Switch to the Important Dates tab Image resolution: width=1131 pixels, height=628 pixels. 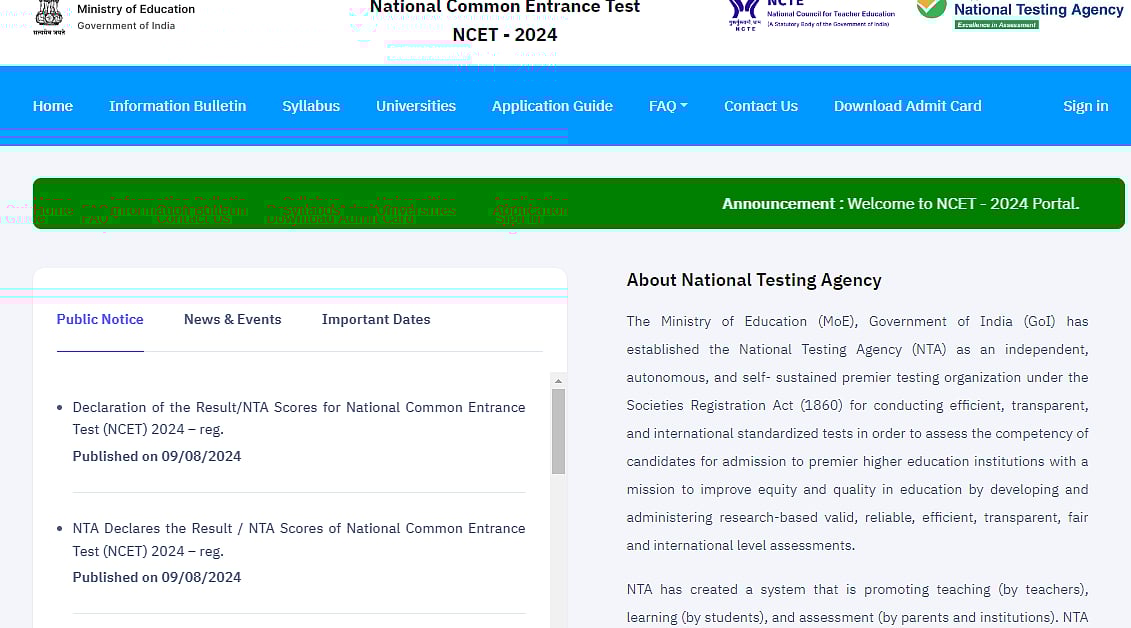[376, 319]
